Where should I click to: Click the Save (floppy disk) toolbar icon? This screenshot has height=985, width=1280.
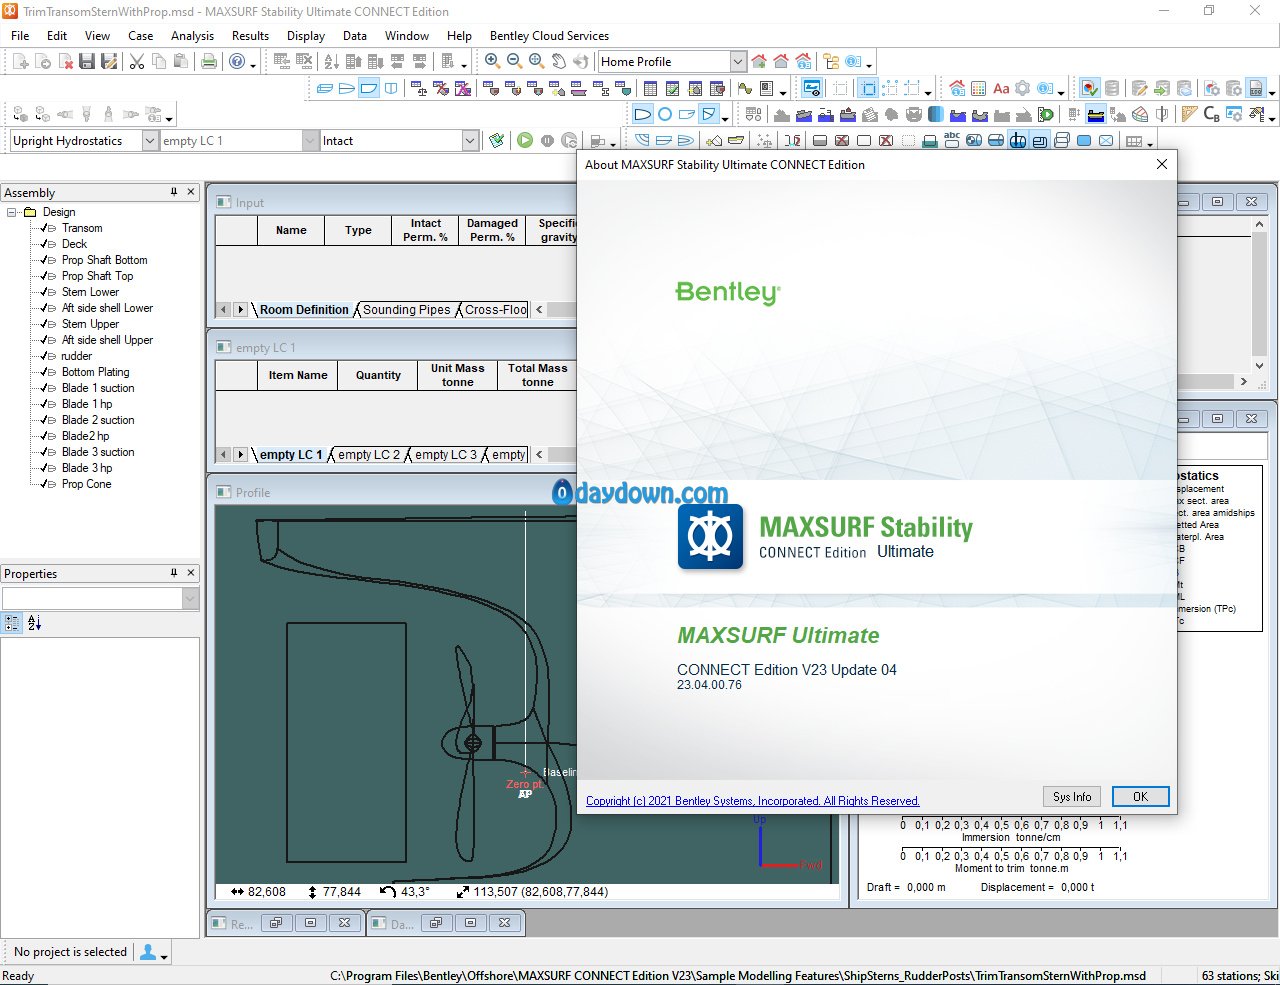(x=87, y=62)
